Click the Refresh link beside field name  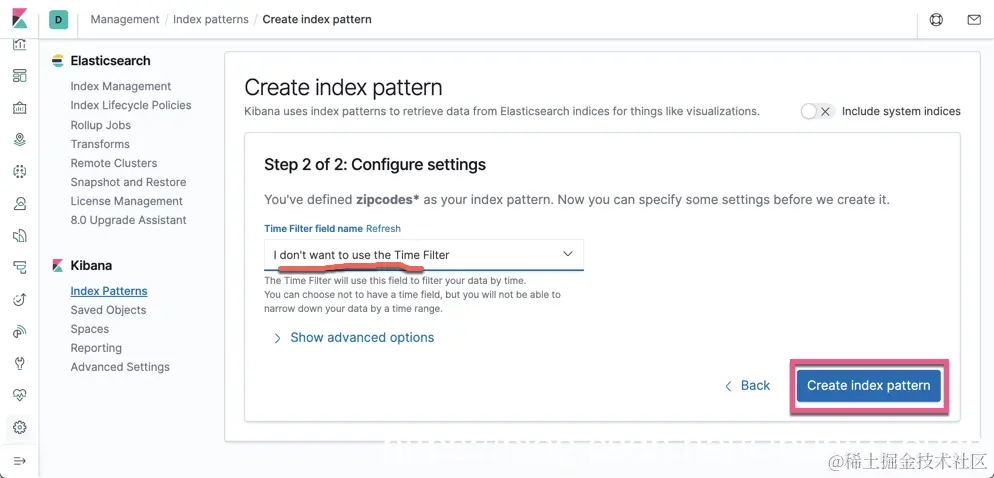coord(383,229)
